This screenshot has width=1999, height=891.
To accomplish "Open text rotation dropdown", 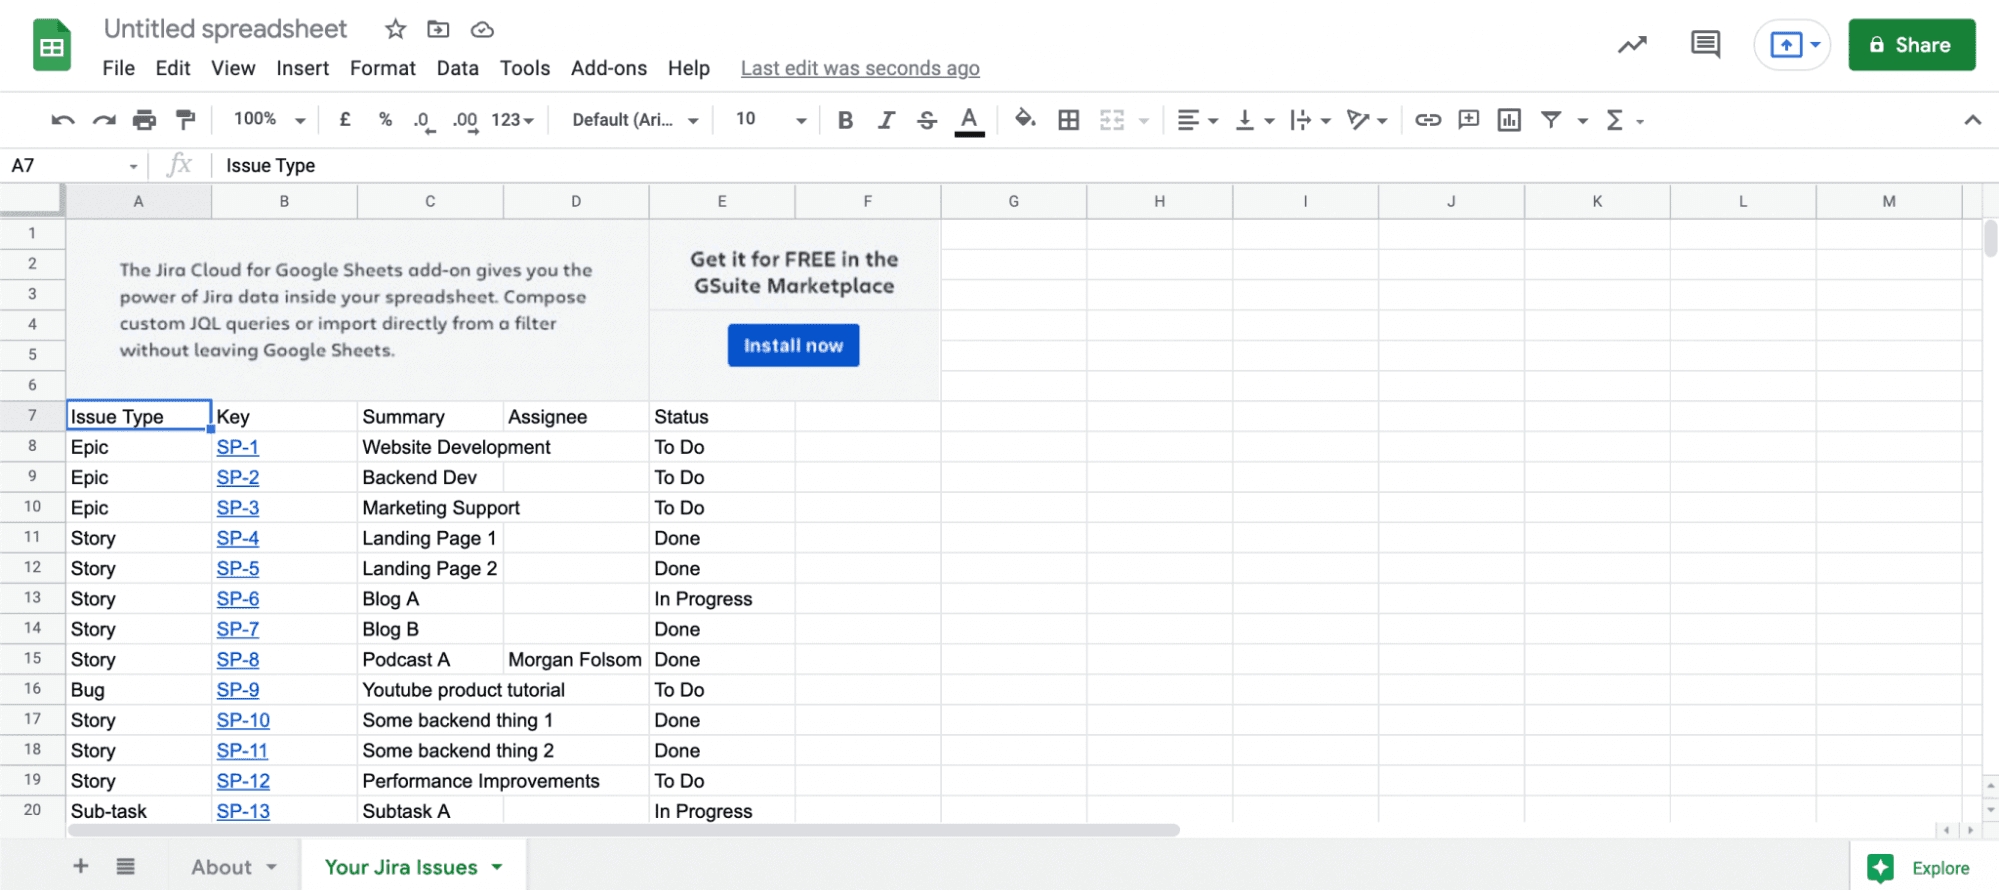I will click(1367, 120).
